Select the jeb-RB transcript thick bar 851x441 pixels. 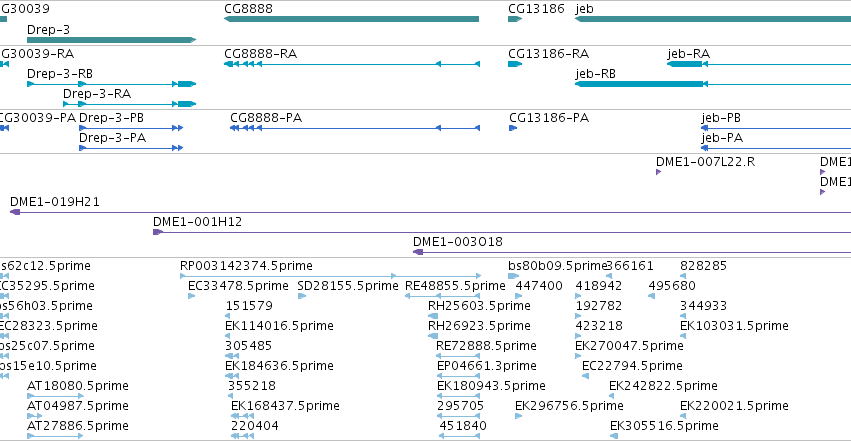coord(639,84)
